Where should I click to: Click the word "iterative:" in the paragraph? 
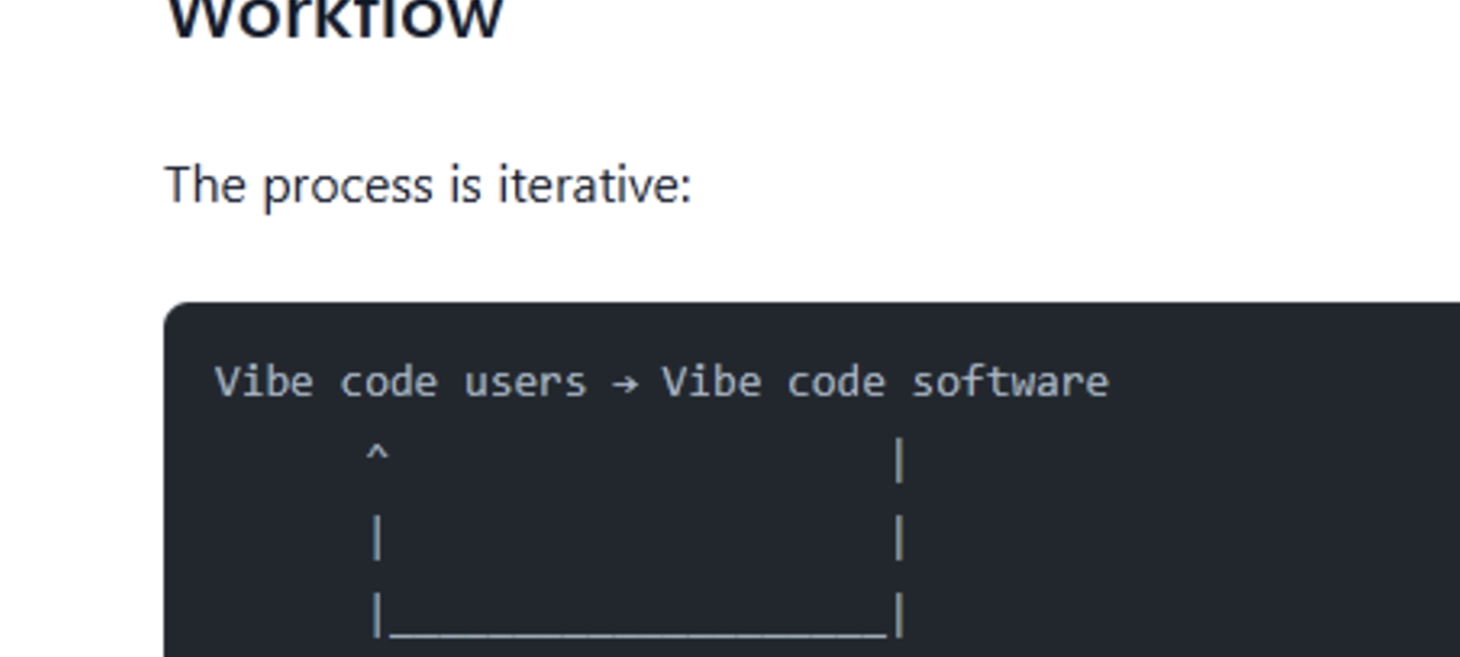tap(594, 185)
